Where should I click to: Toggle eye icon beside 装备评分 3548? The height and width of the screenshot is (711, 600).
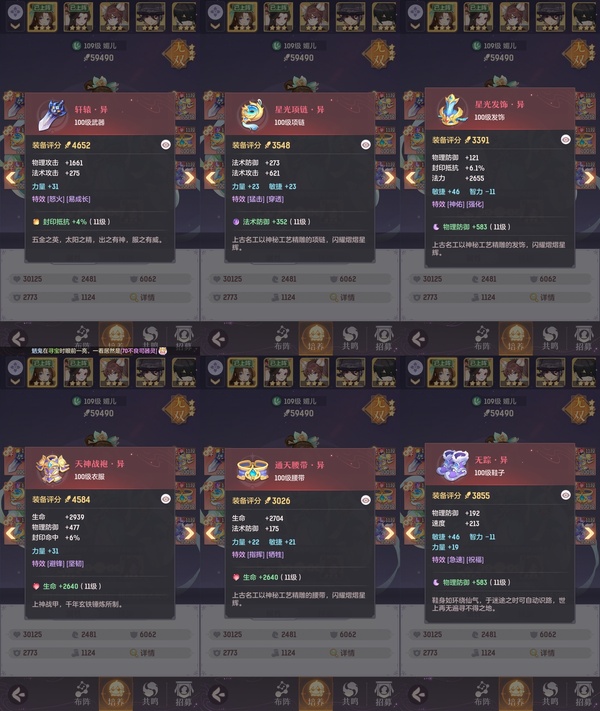tap(366, 145)
